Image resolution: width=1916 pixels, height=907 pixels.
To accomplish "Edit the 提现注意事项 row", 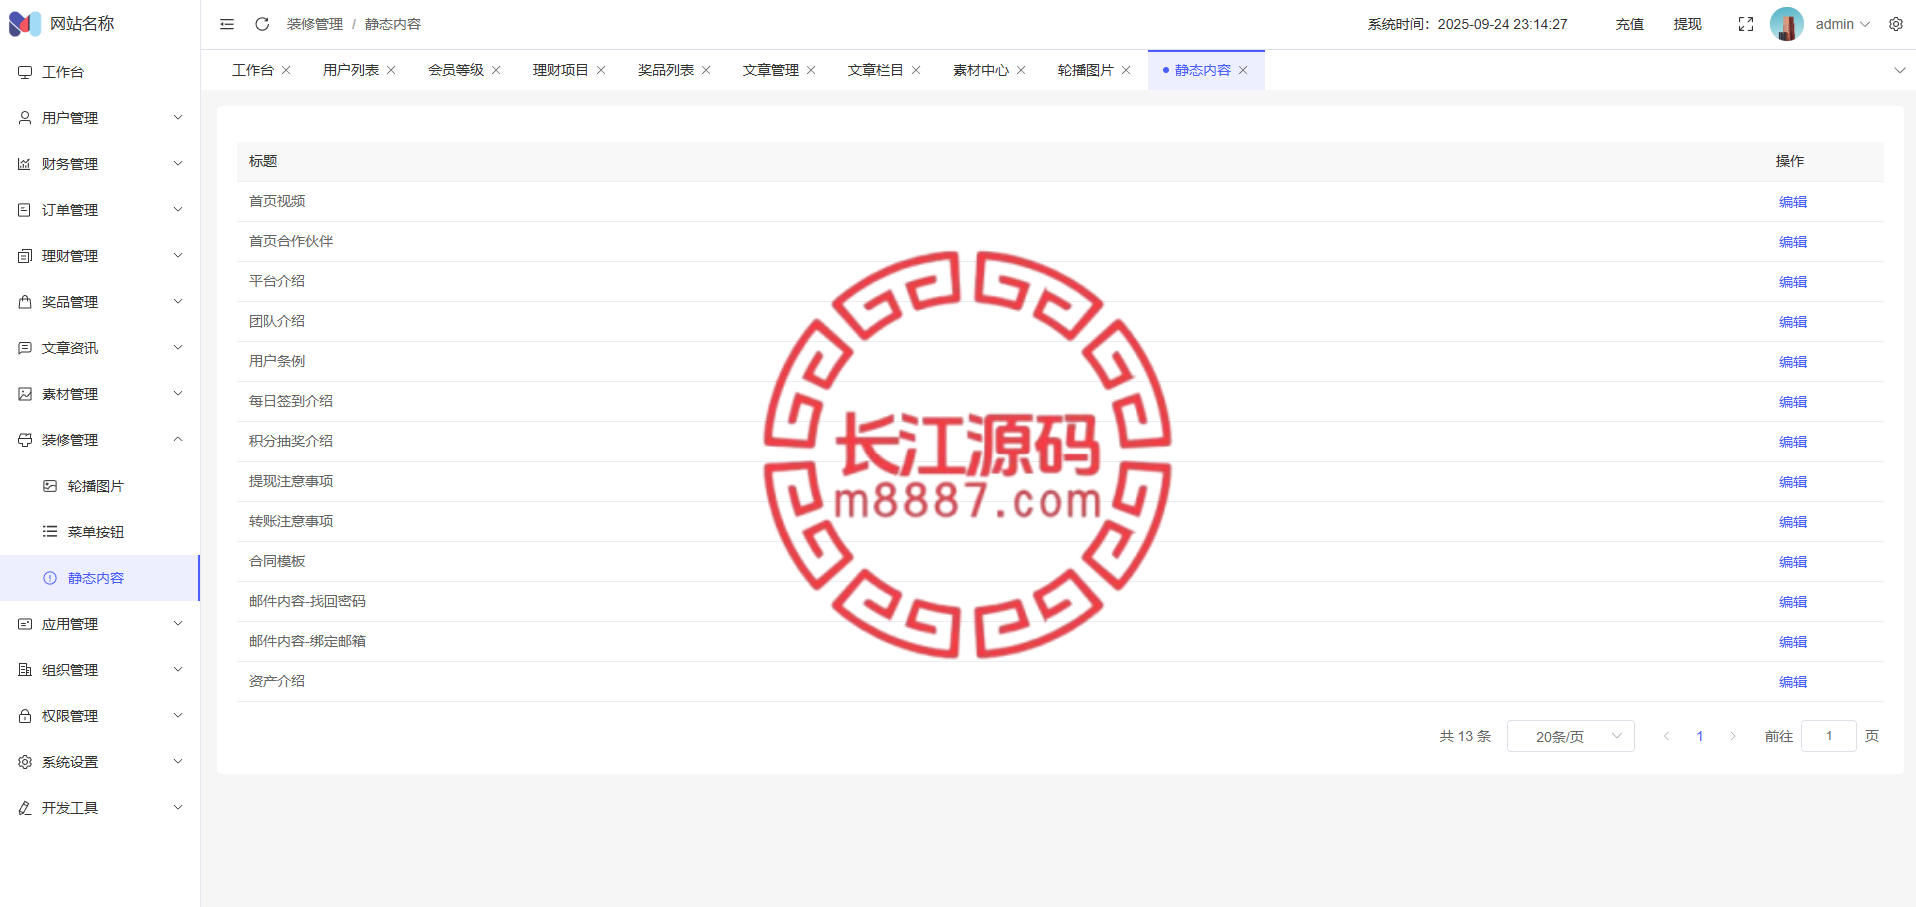I will (1793, 482).
